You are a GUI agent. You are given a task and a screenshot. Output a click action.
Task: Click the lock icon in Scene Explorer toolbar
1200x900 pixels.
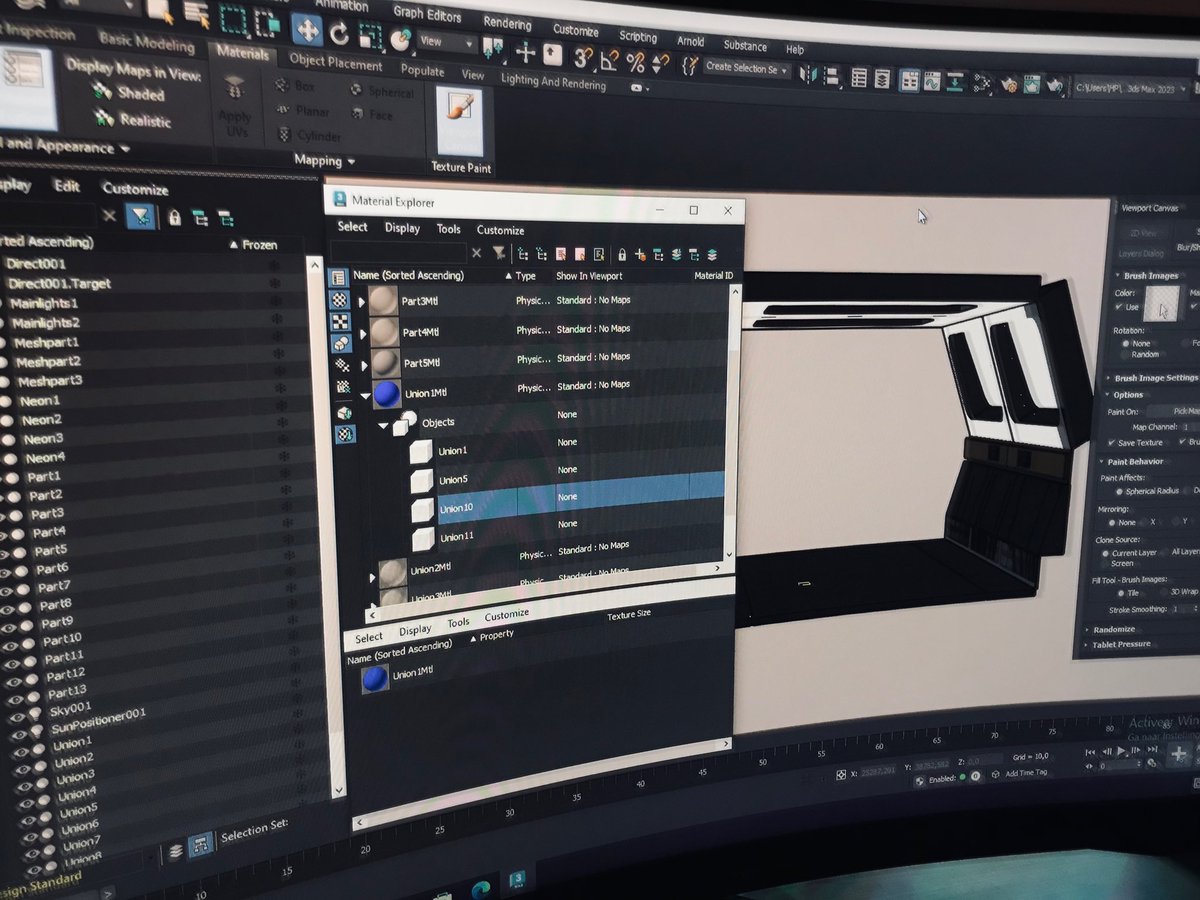click(174, 216)
